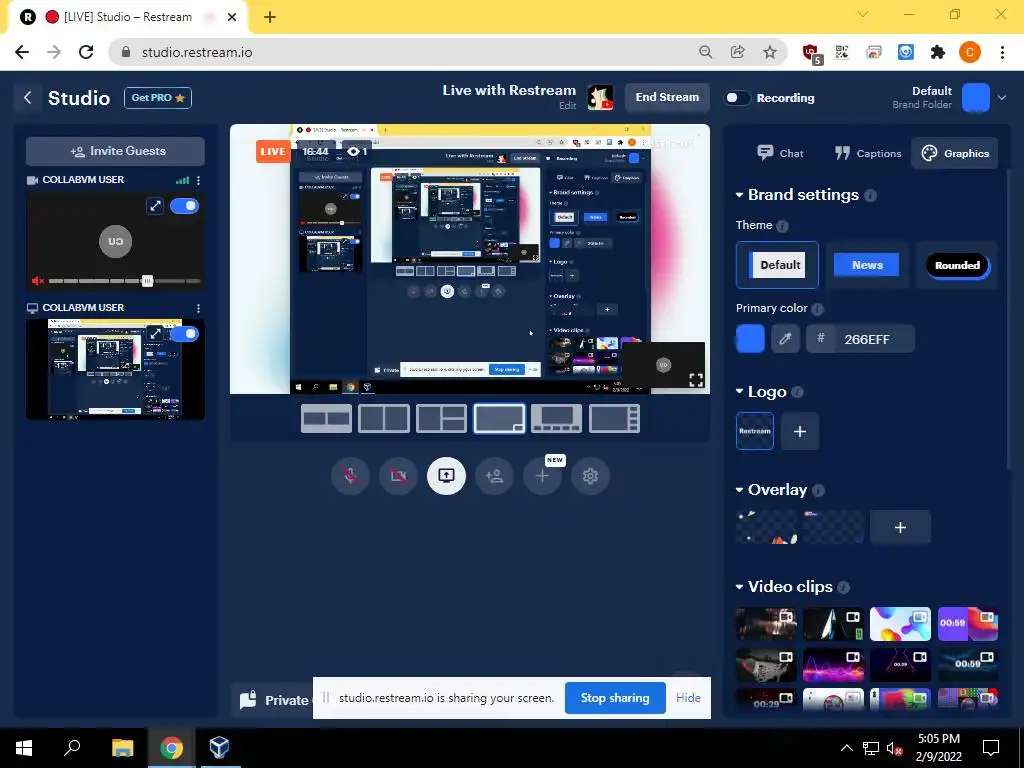Screen dimensions: 1024x768
Task: Open the Chrome three-dot menu
Action: point(1002,52)
